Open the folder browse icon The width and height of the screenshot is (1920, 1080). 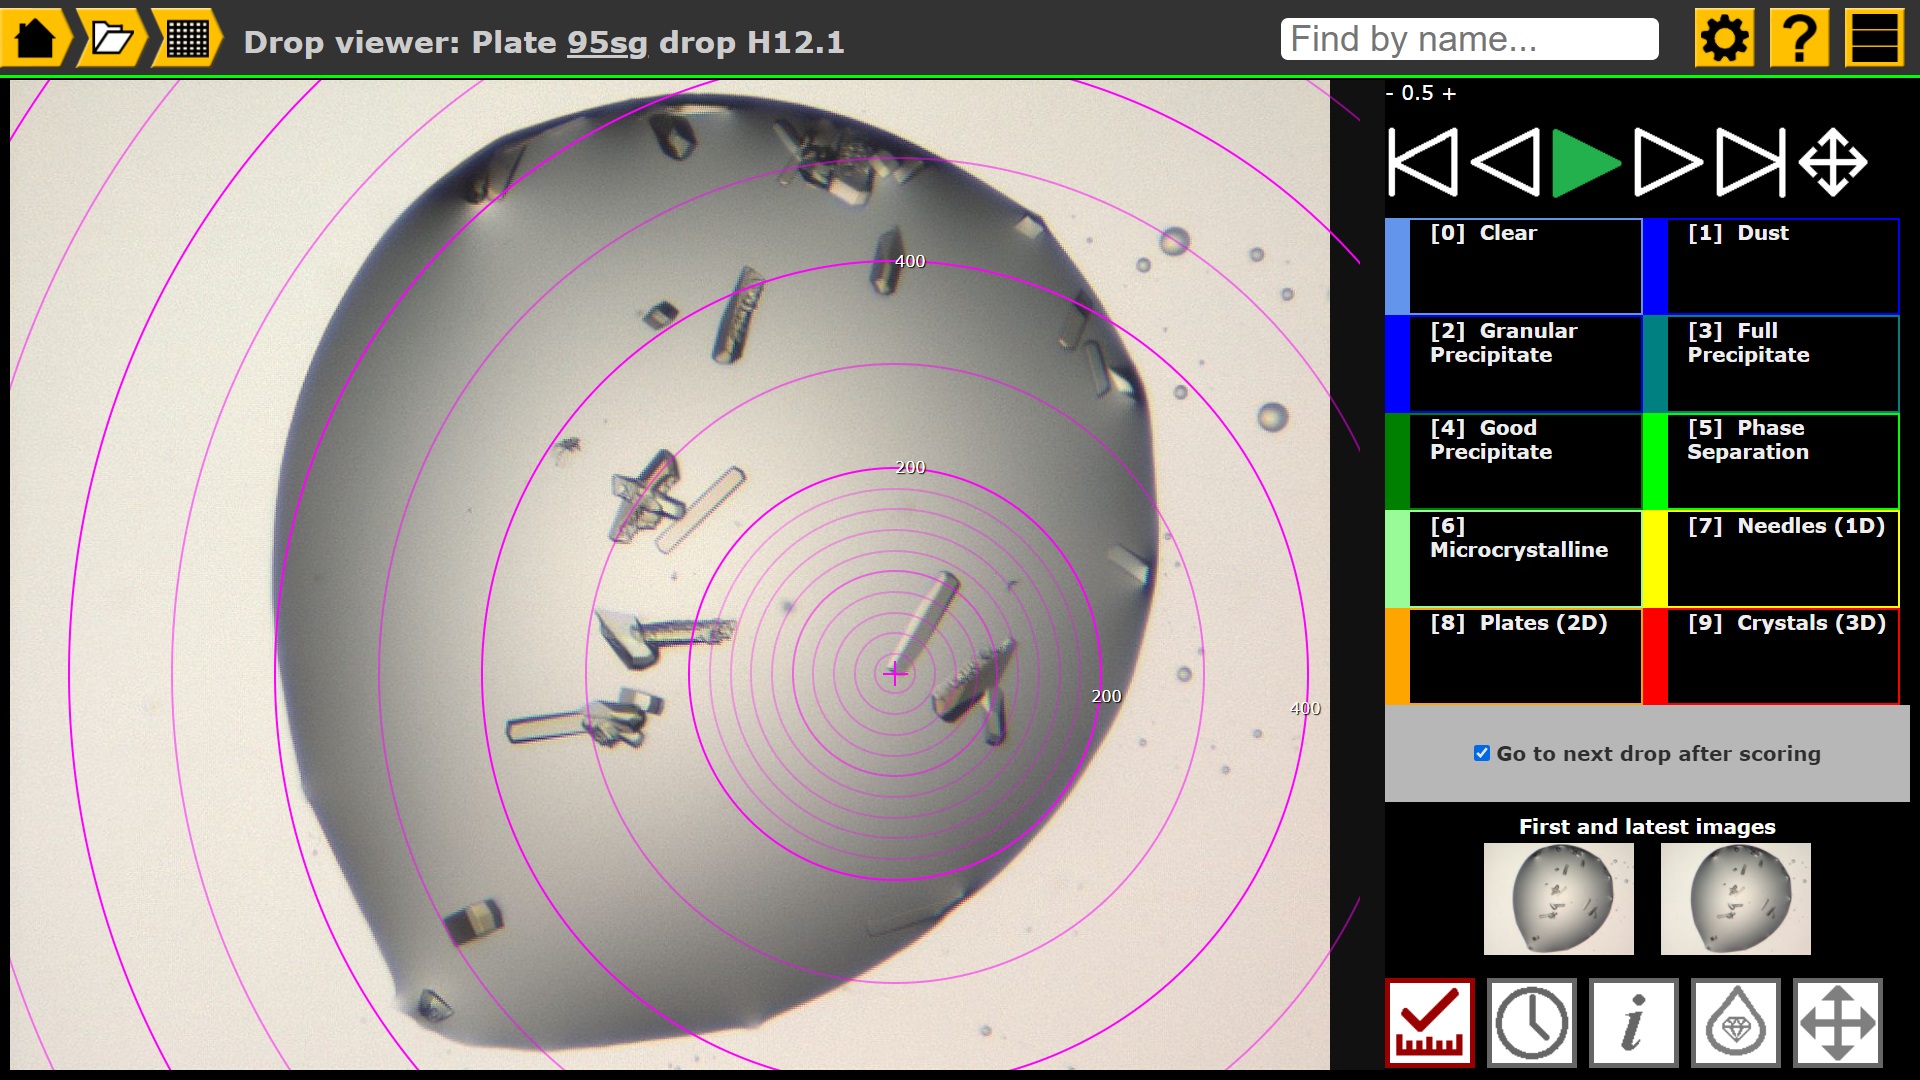(111, 39)
